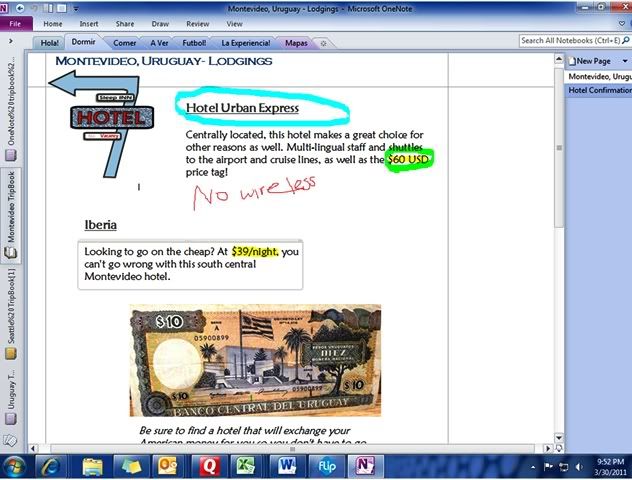
Task: Open the Home ribbon tab
Action: pyautogui.click(x=53, y=24)
